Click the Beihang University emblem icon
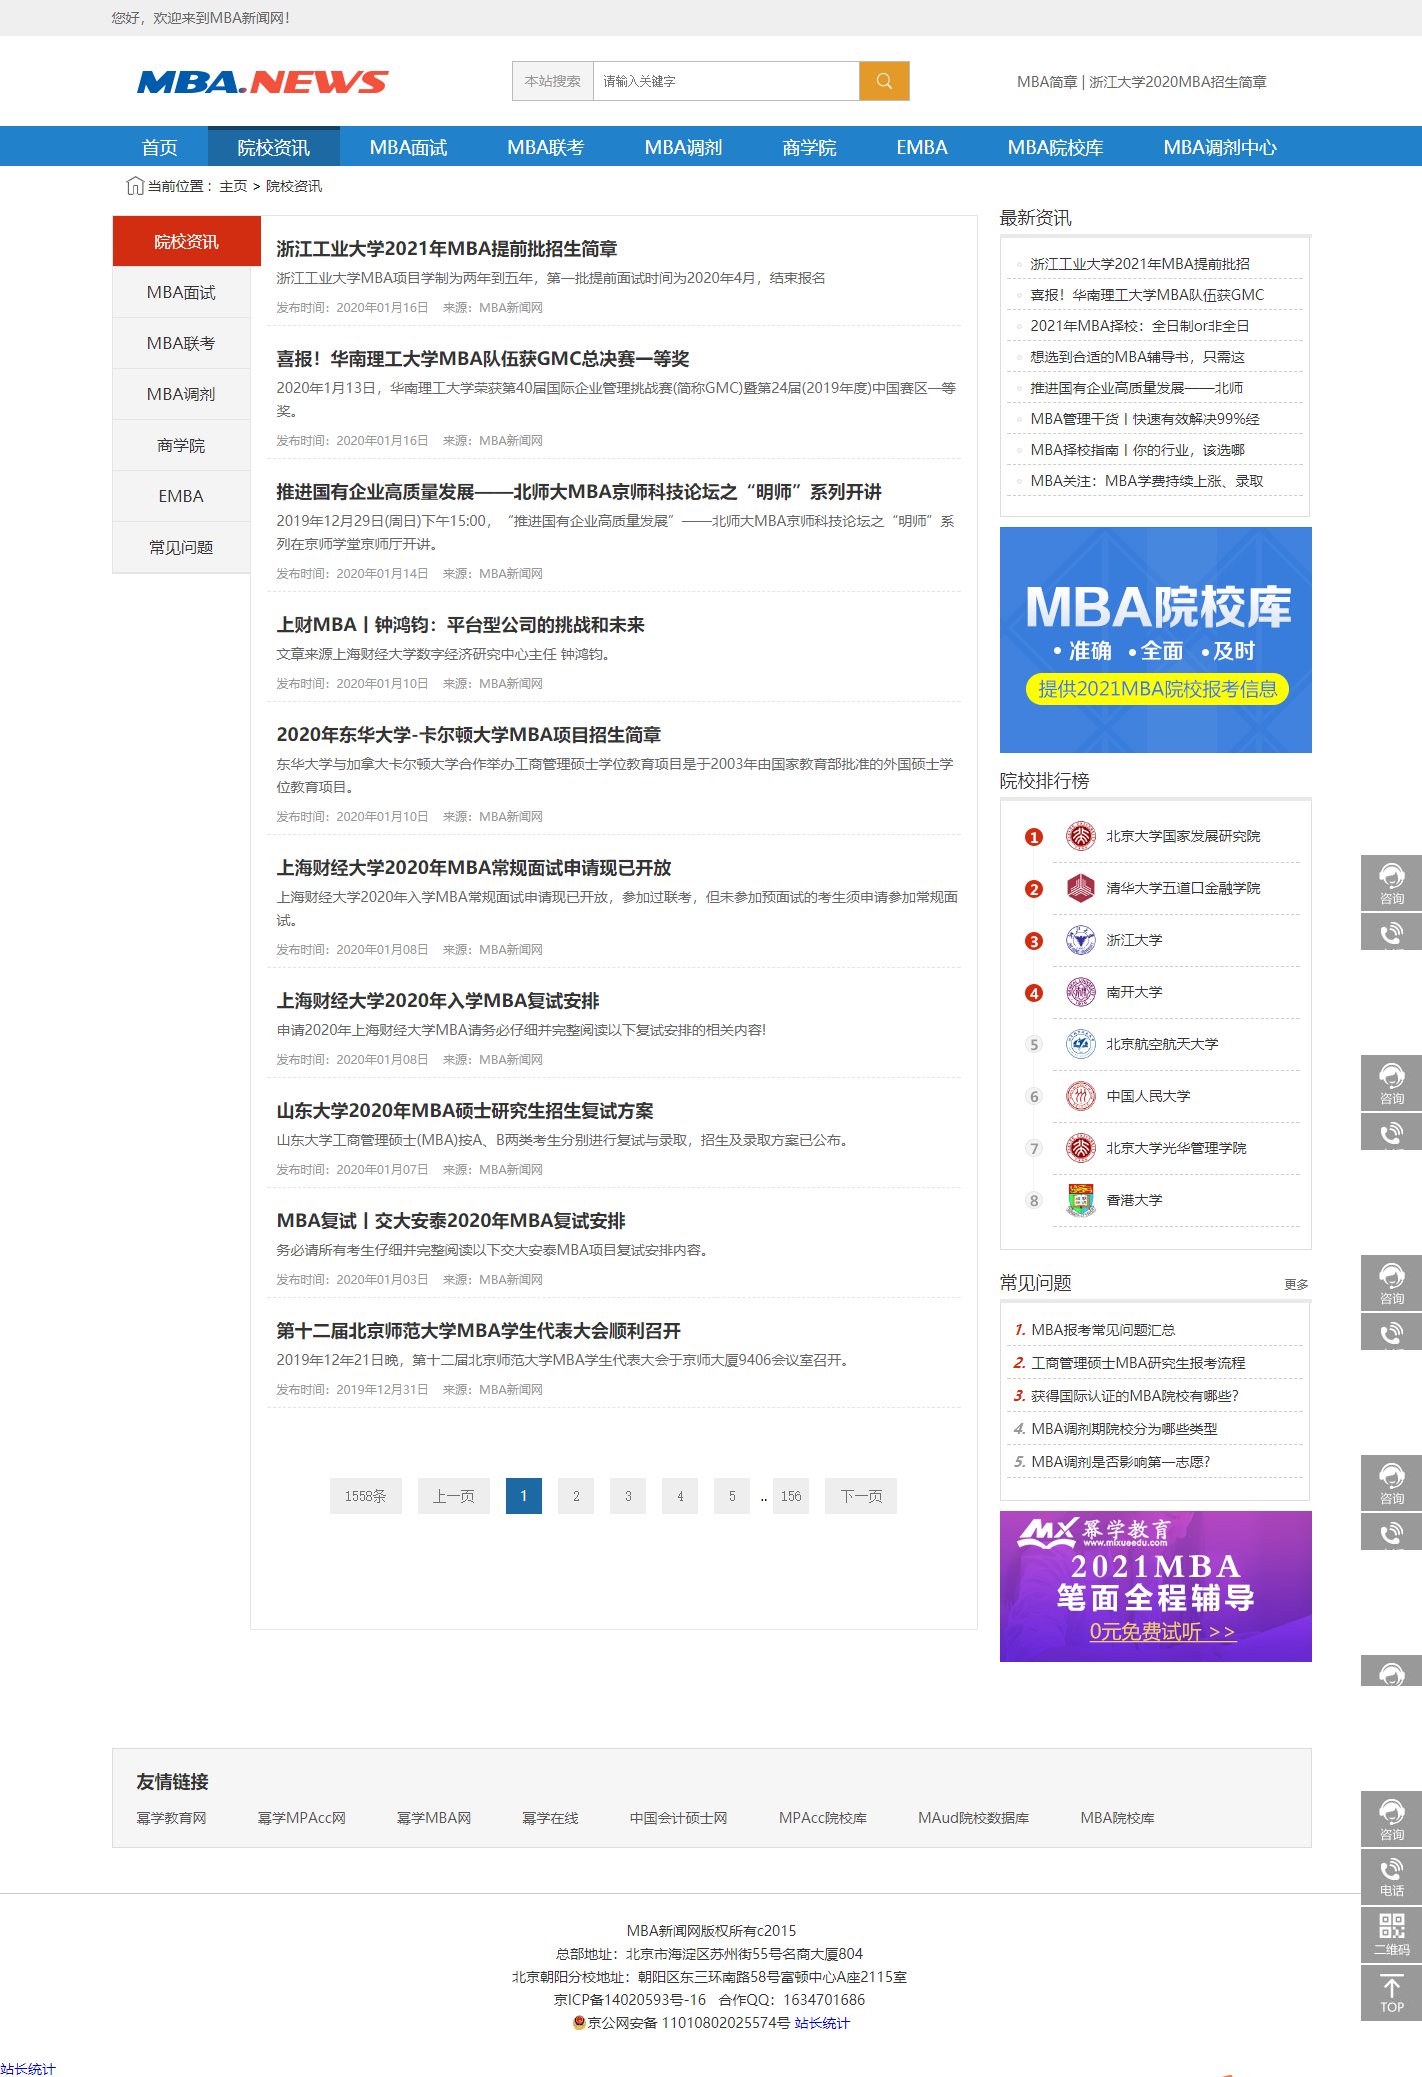 click(x=1080, y=1044)
